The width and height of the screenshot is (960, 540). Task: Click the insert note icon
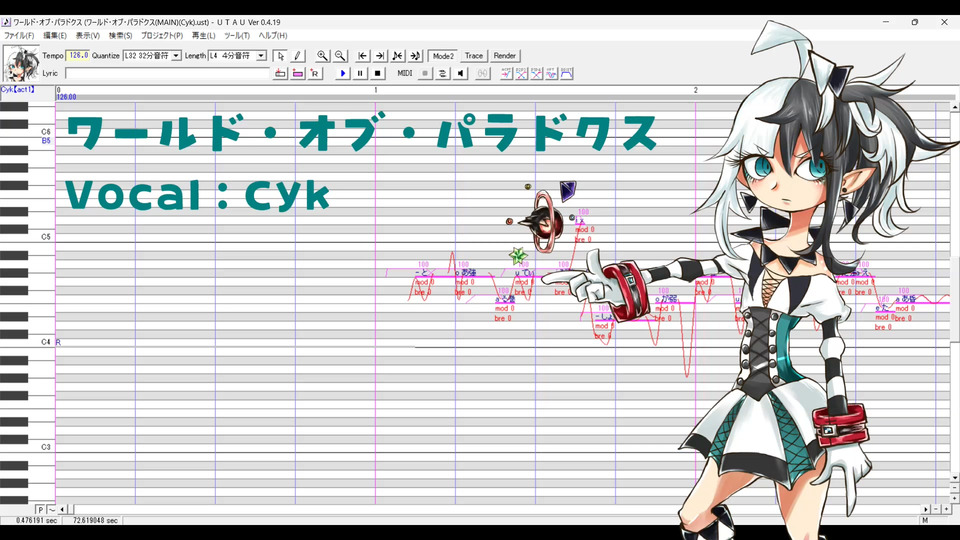click(x=280, y=73)
